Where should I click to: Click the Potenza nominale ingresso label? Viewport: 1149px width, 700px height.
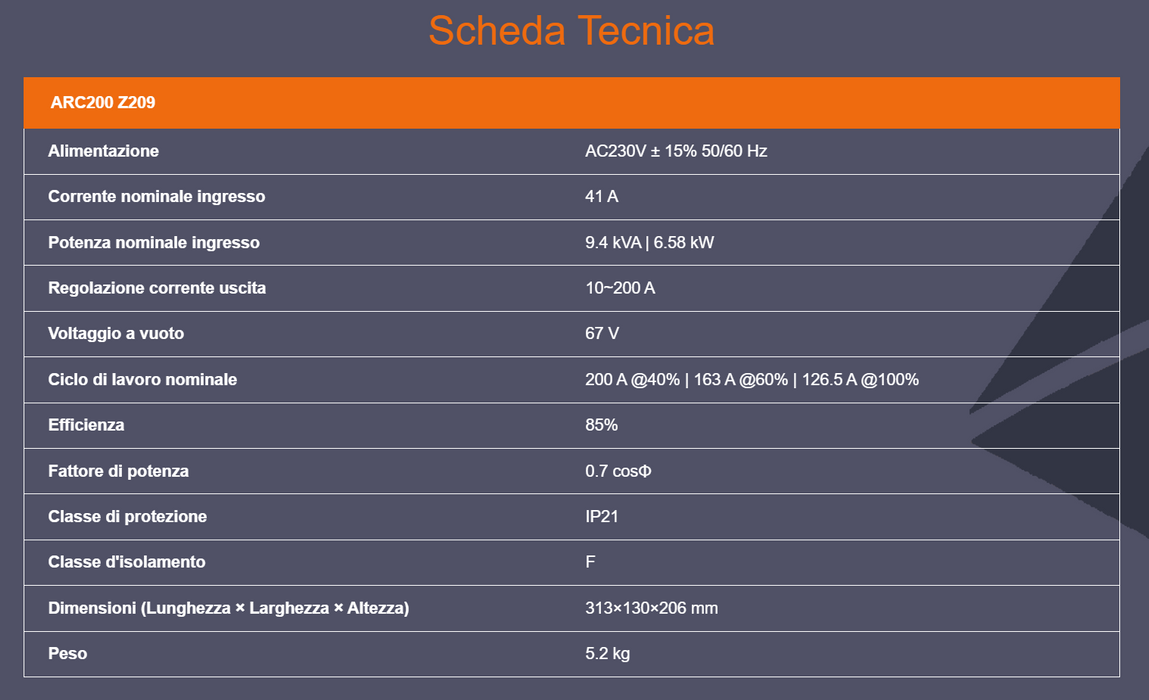click(154, 243)
